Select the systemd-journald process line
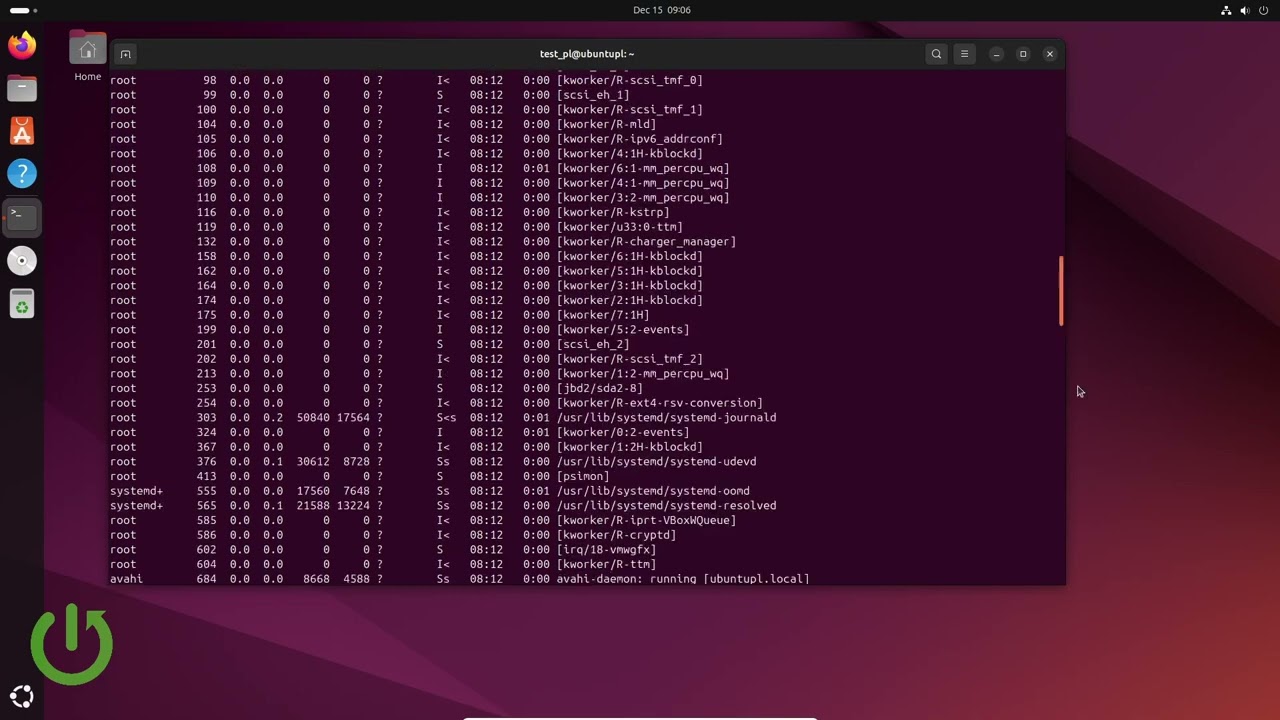The width and height of the screenshot is (1280, 720). (443, 418)
